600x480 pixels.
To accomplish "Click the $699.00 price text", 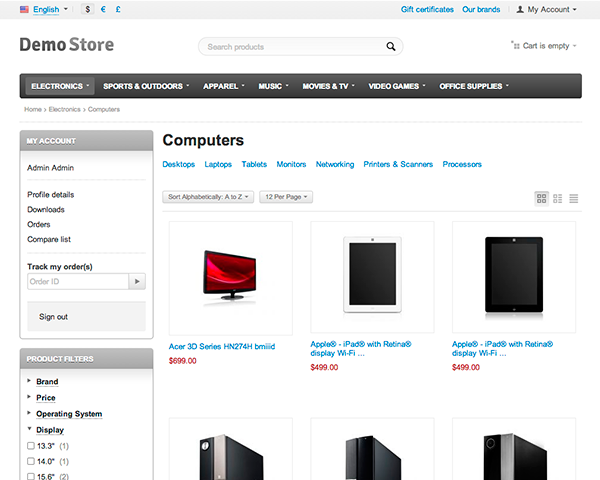I will click(183, 361).
